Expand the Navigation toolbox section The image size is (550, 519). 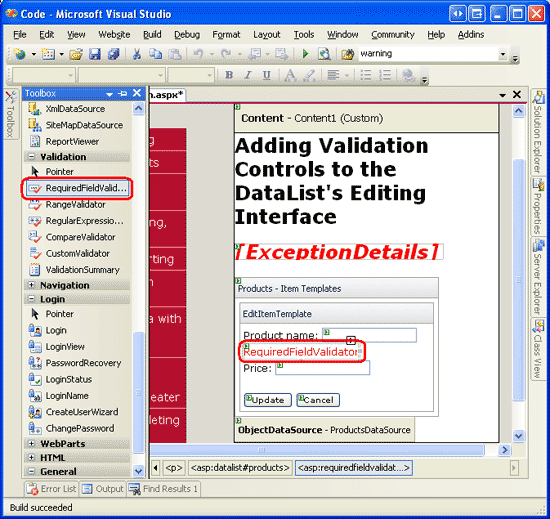pos(32,285)
